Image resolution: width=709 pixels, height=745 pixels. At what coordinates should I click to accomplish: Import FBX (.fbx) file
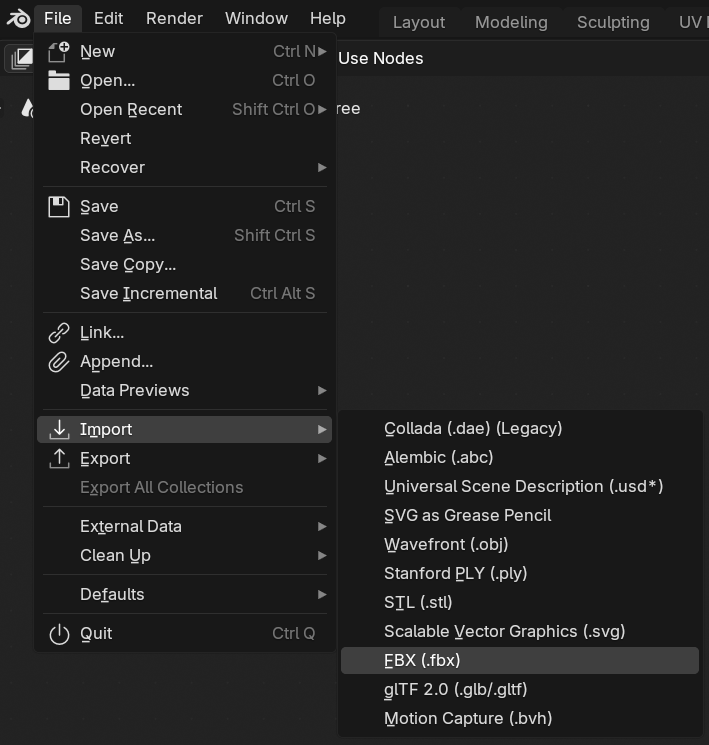pyautogui.click(x=520, y=660)
